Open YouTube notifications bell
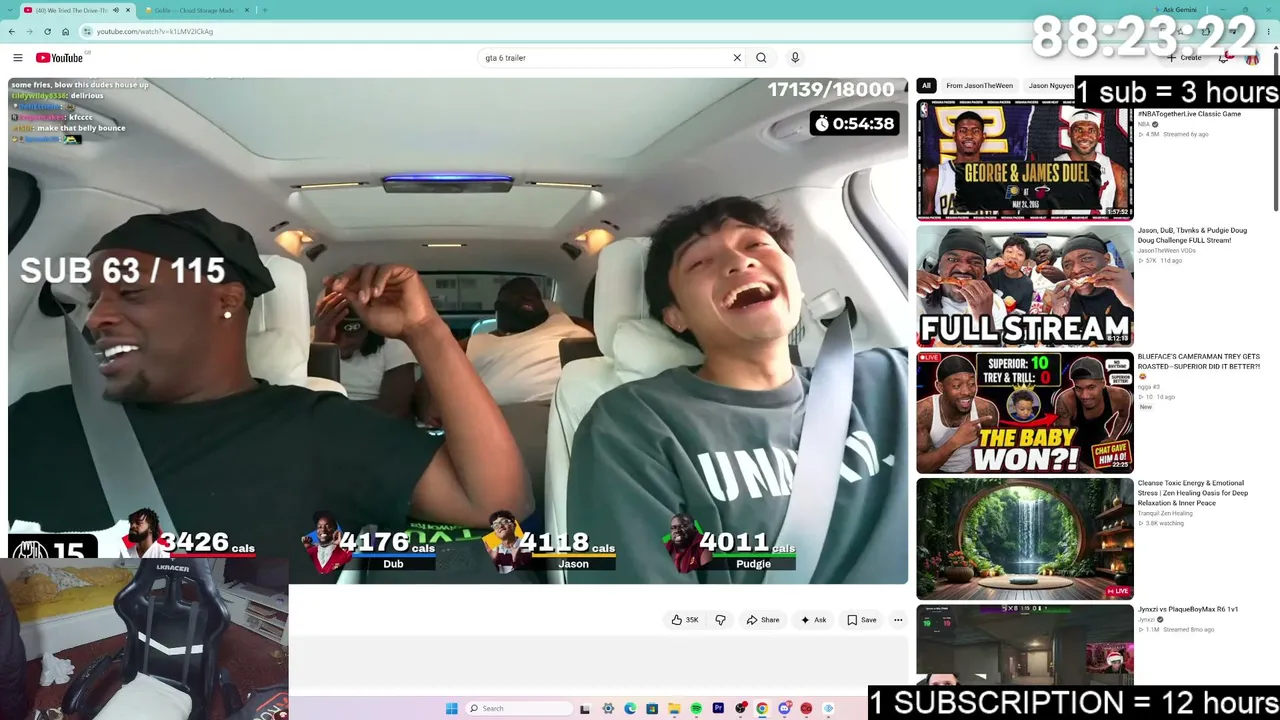The height and width of the screenshot is (720, 1280). point(1223,58)
